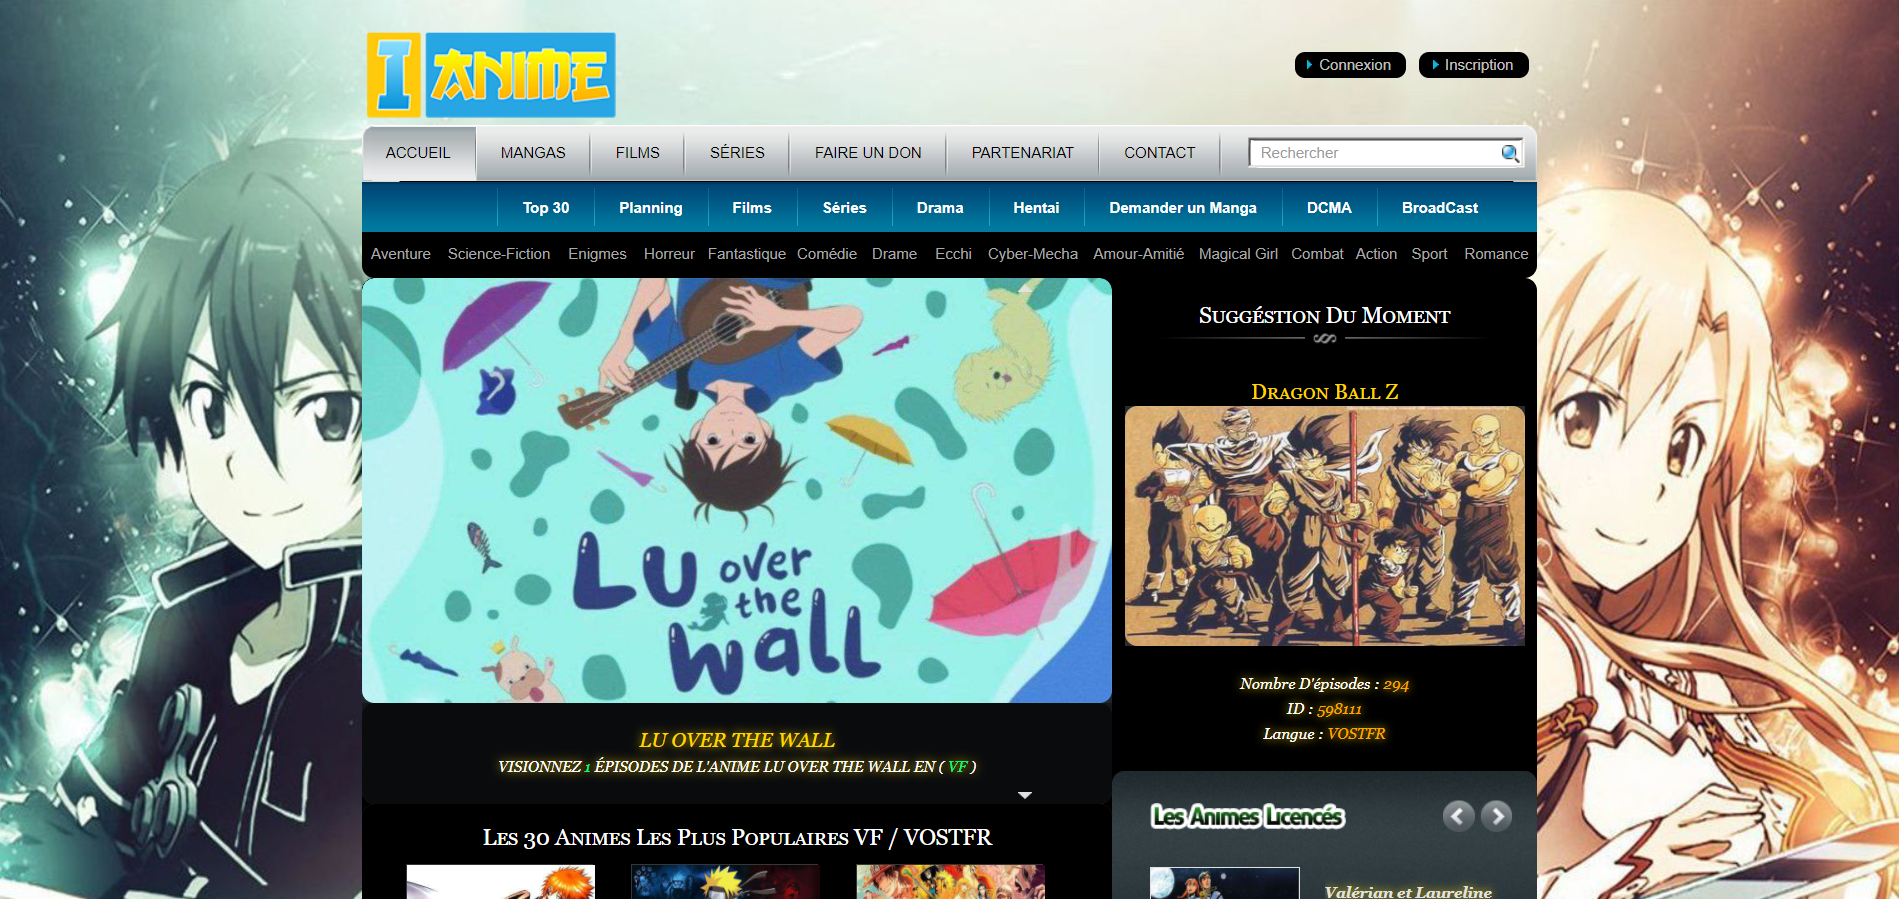Filter by the Horreur genre
This screenshot has width=1899, height=899.
click(669, 254)
